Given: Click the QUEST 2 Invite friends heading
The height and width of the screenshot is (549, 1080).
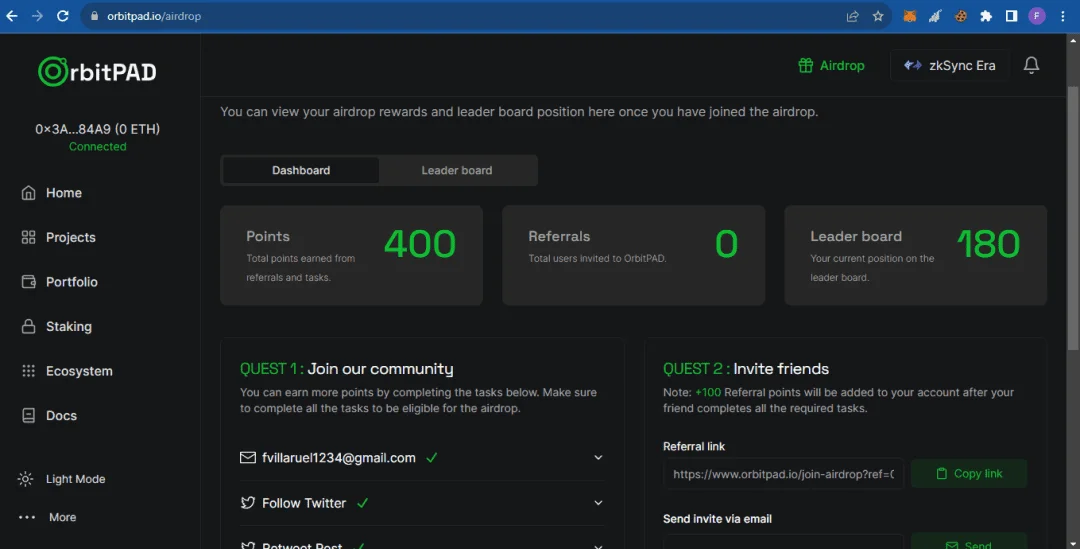Looking at the screenshot, I should click(746, 369).
